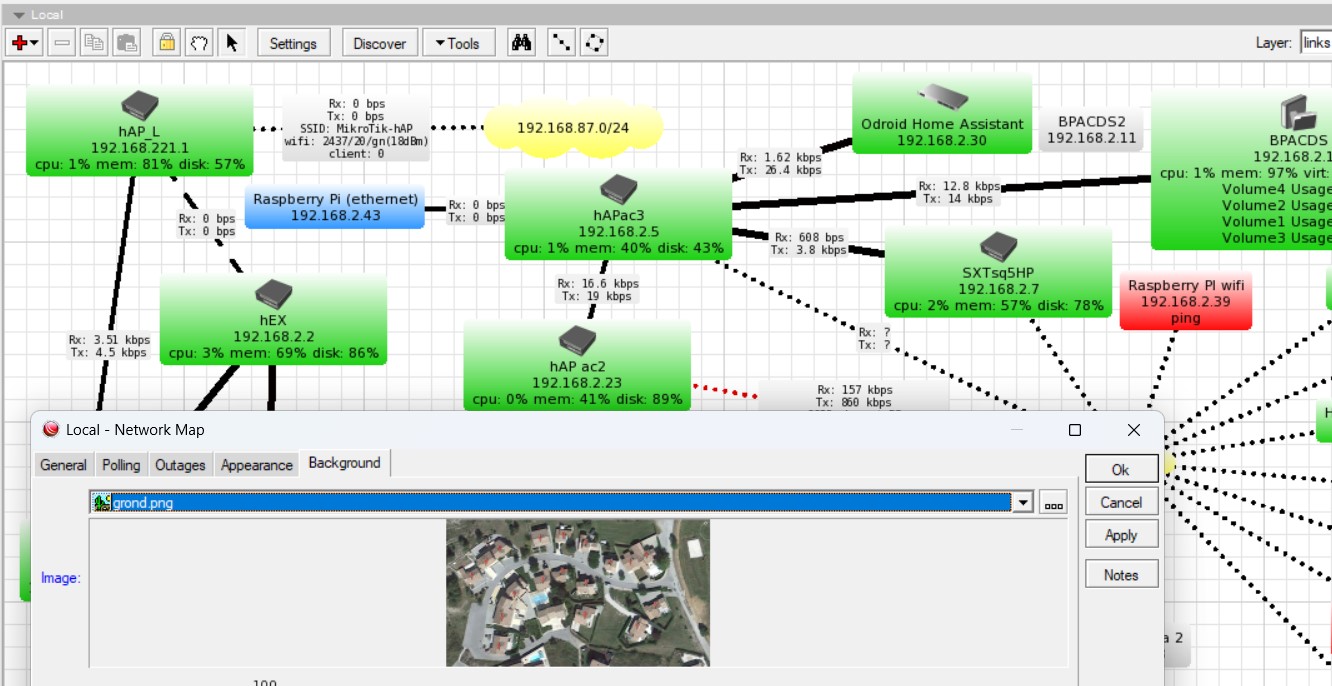Click the Rx: 1.62 kbps link label
This screenshot has width=1332, height=686.
780,163
